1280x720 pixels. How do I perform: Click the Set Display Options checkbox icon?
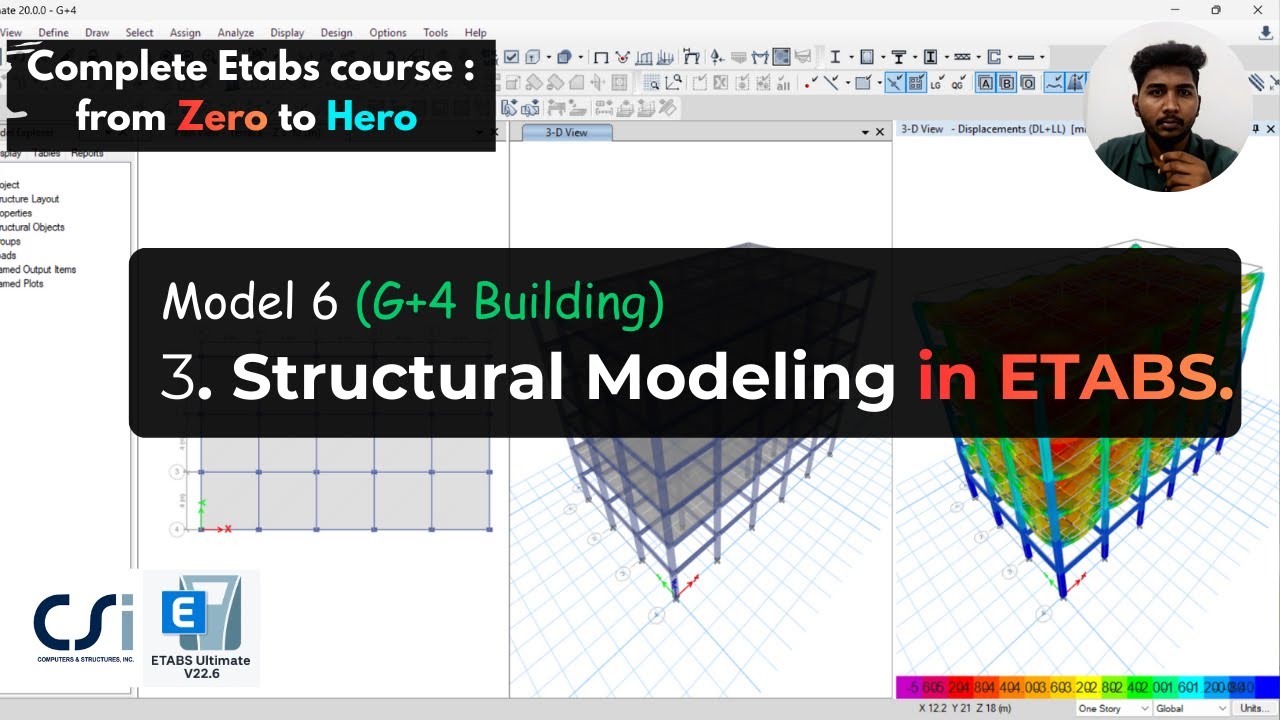[511, 57]
